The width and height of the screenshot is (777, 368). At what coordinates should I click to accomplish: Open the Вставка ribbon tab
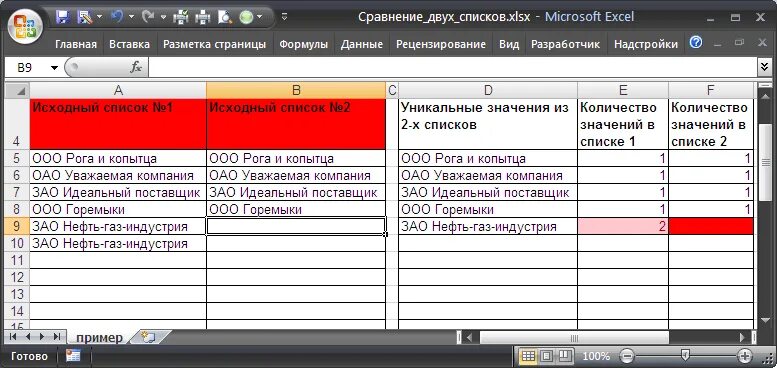[x=129, y=44]
